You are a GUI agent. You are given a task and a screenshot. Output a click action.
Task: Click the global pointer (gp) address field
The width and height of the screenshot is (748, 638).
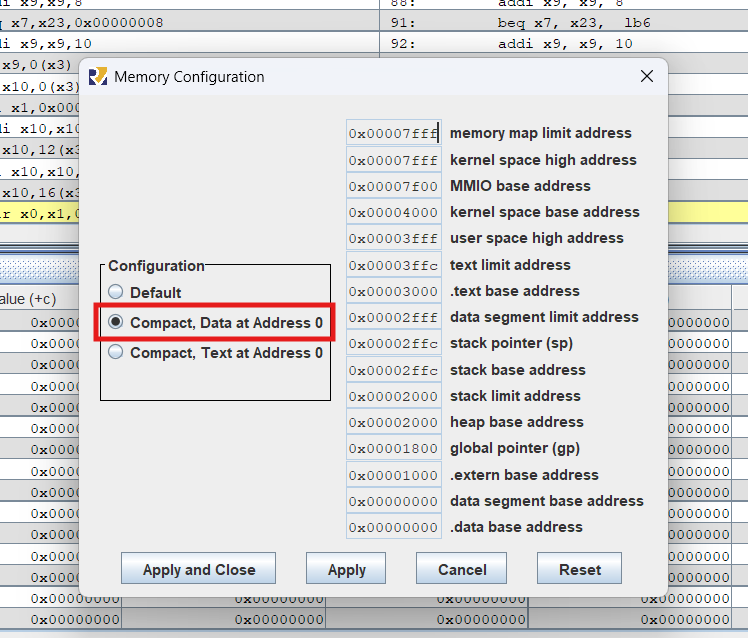(393, 449)
